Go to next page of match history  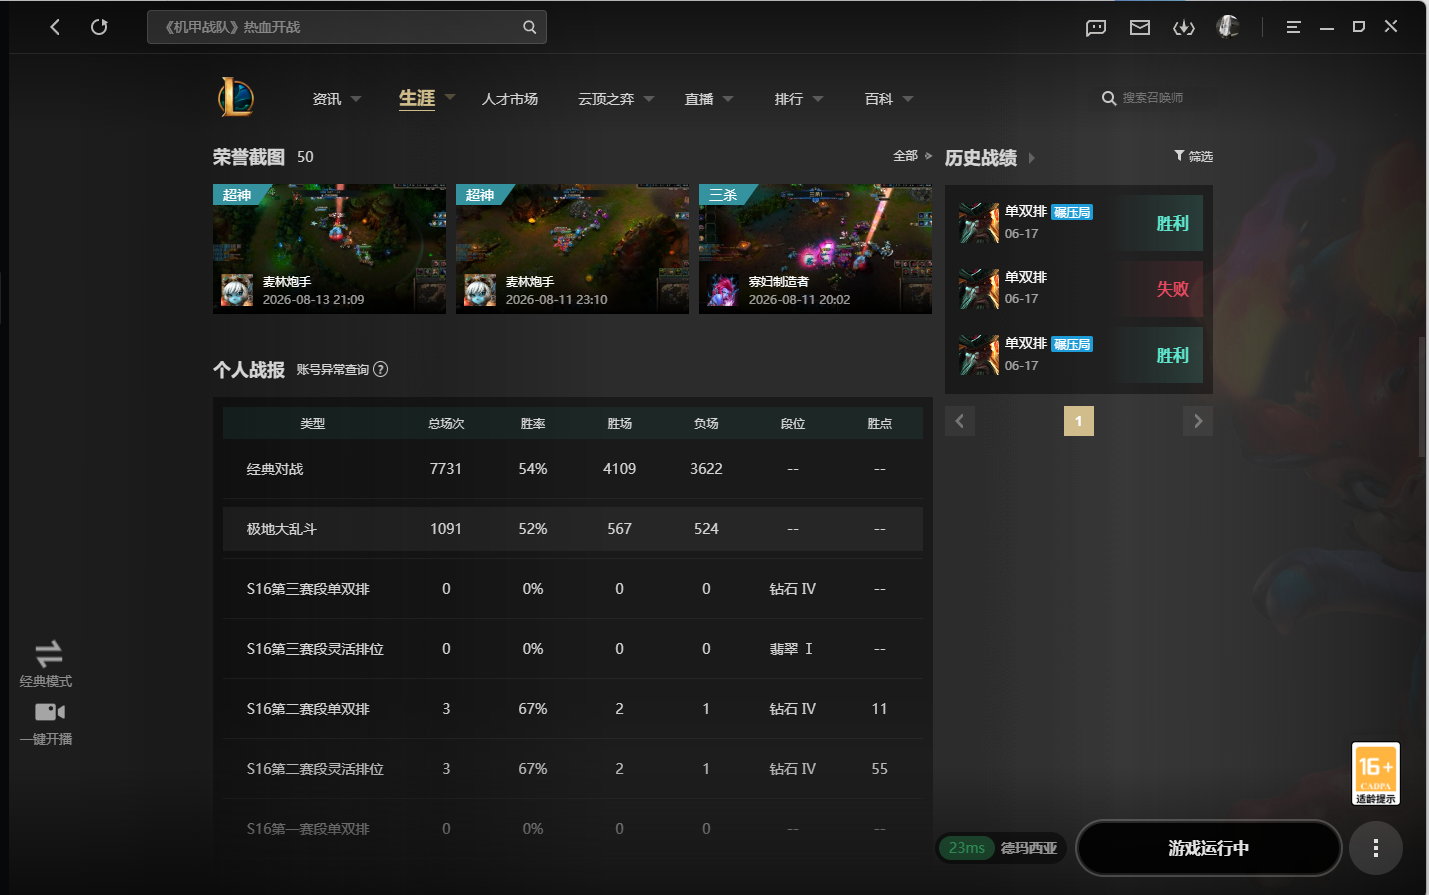(x=1198, y=421)
